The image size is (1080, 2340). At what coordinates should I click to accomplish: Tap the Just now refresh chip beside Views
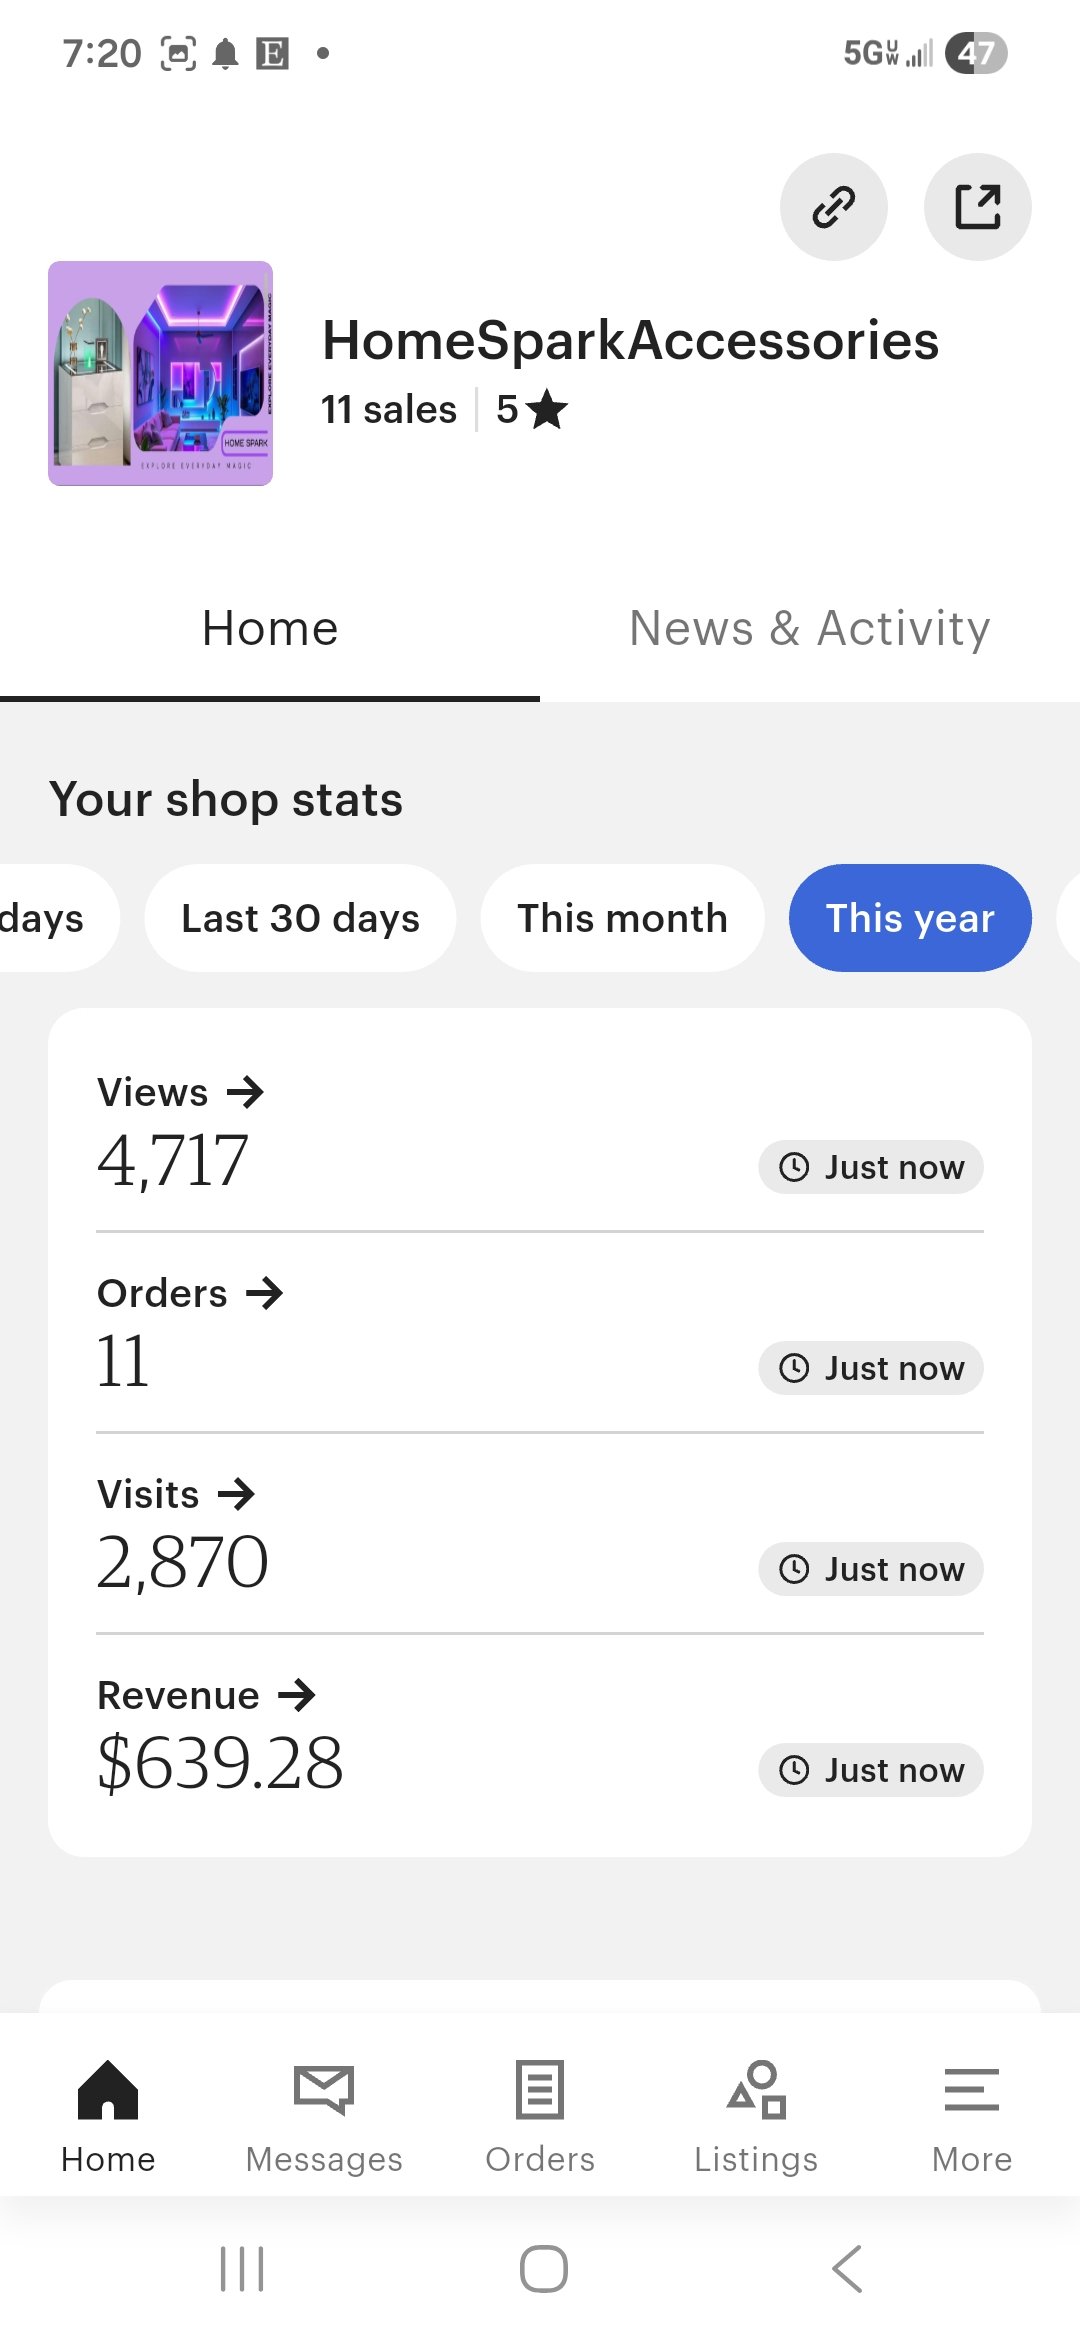tap(870, 1167)
